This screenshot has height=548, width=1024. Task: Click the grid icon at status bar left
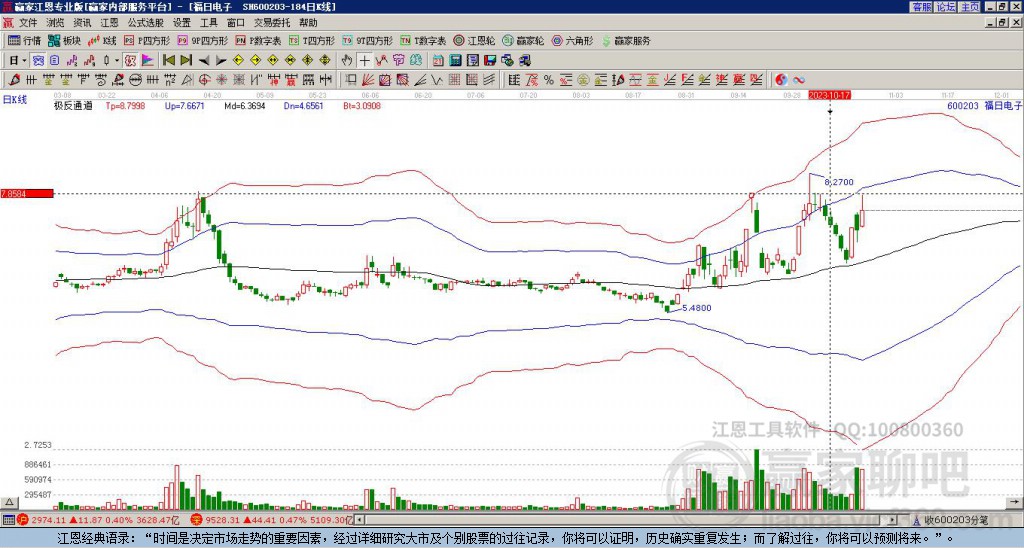click(8, 520)
